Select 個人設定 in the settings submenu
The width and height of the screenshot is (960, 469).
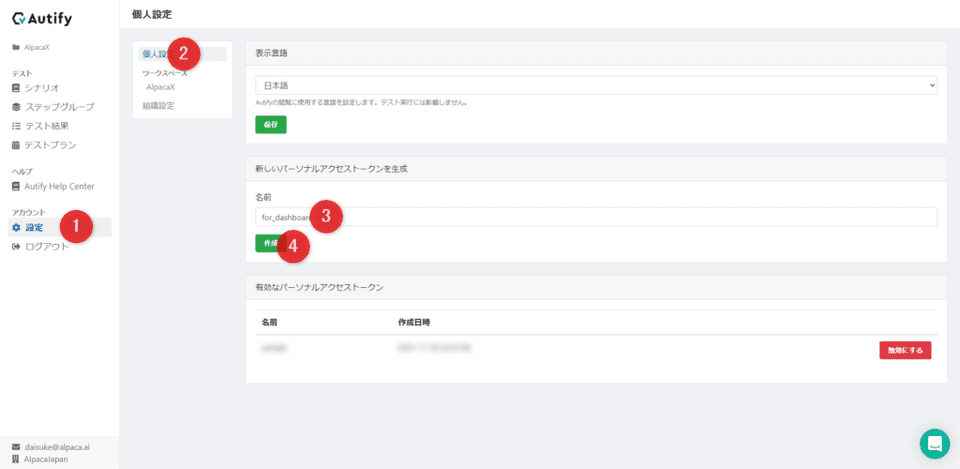(x=154, y=54)
